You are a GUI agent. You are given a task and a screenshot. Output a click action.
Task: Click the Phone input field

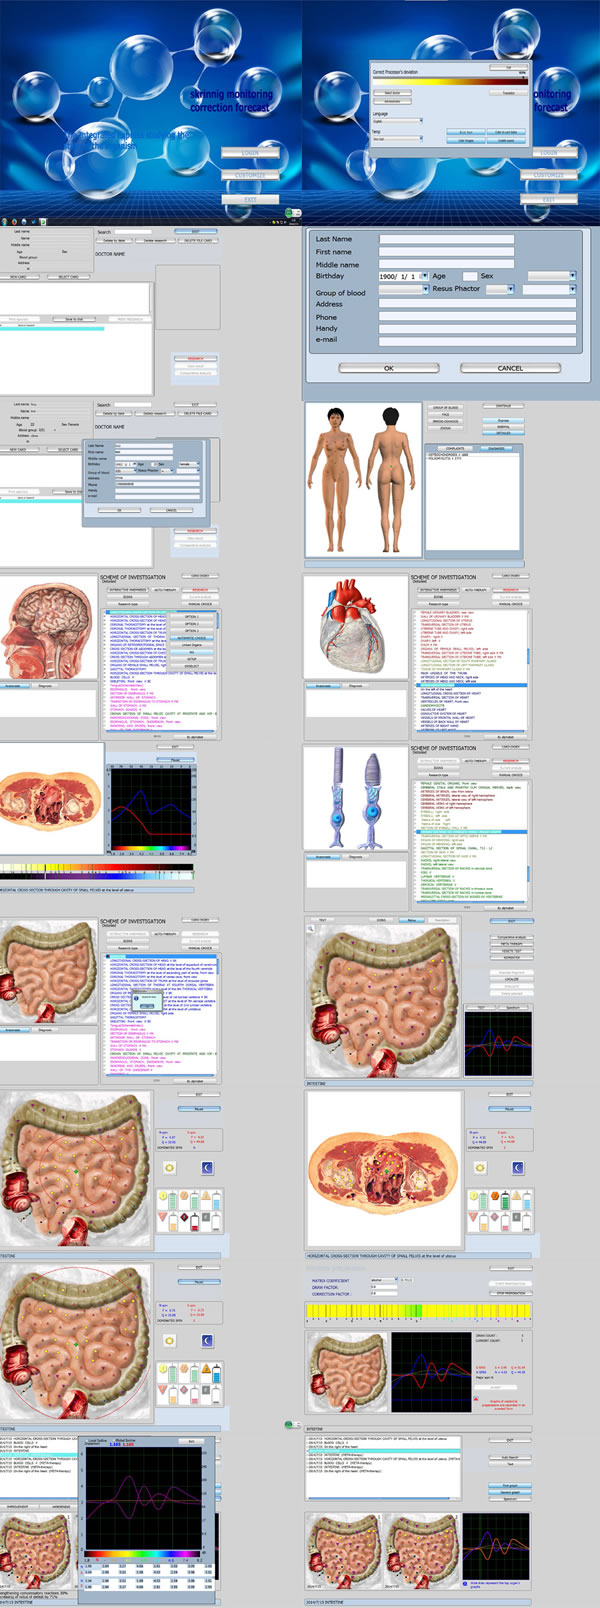click(x=477, y=317)
